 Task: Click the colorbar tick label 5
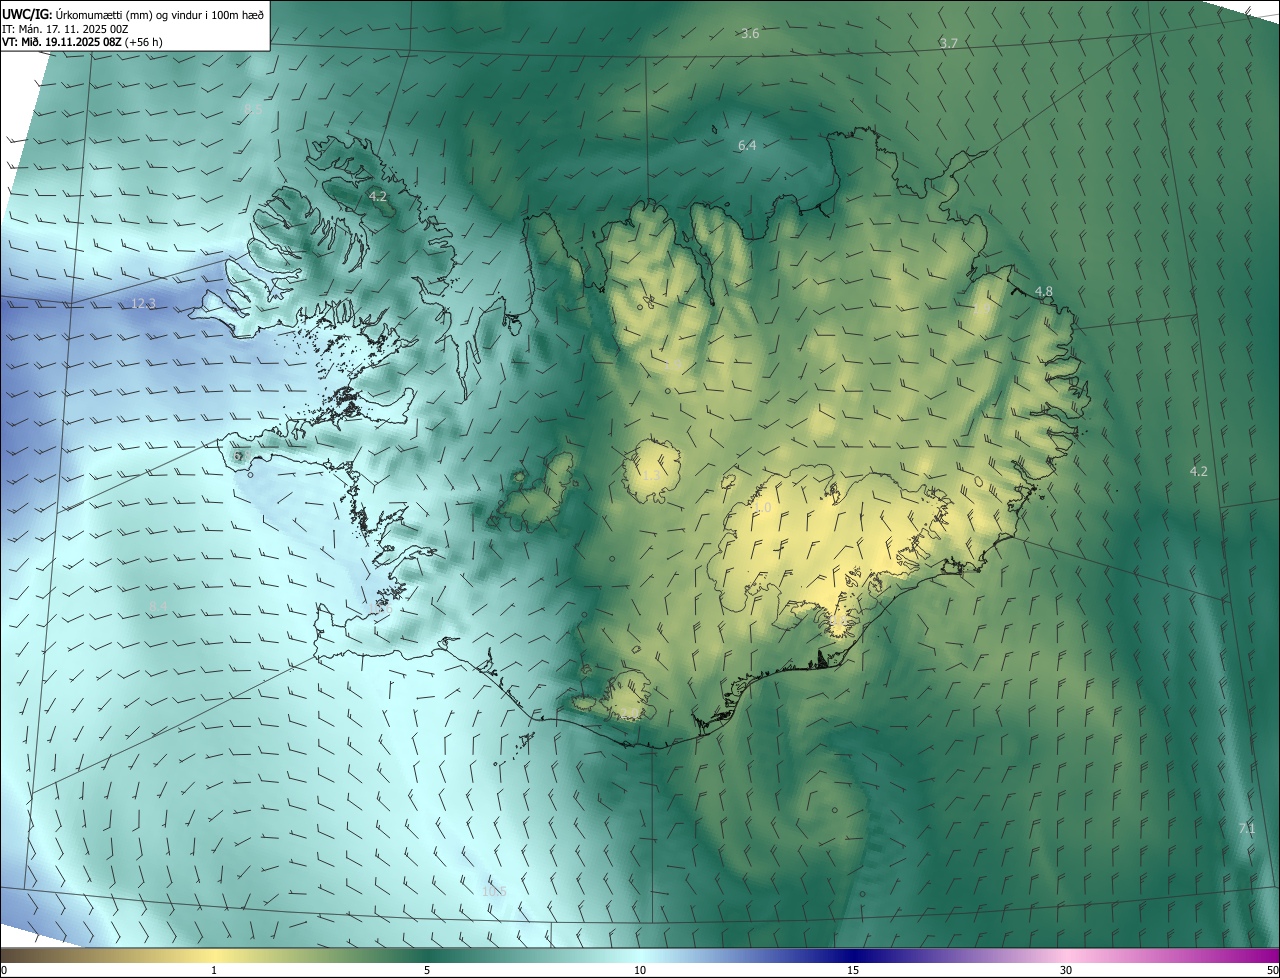coord(427,970)
